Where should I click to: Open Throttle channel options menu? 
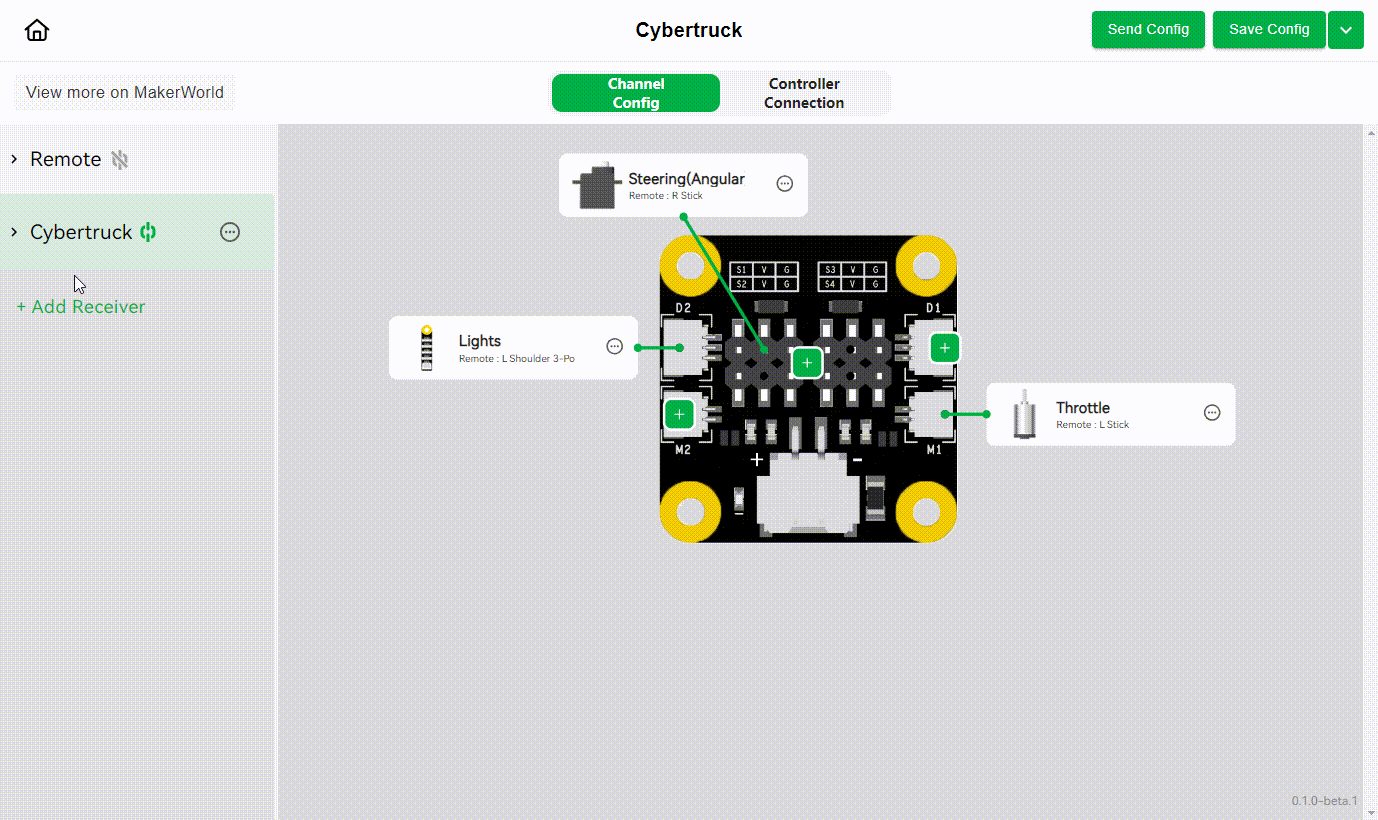(x=1212, y=412)
